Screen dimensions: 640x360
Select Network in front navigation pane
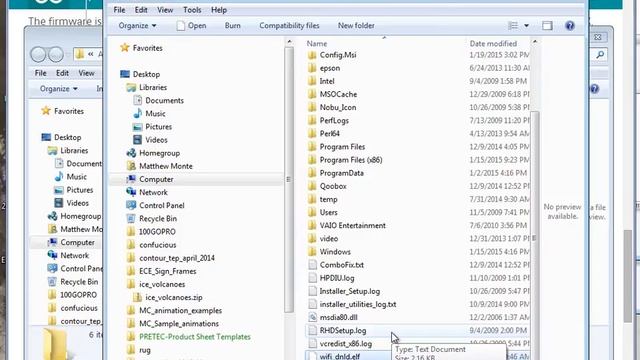pos(147,192)
